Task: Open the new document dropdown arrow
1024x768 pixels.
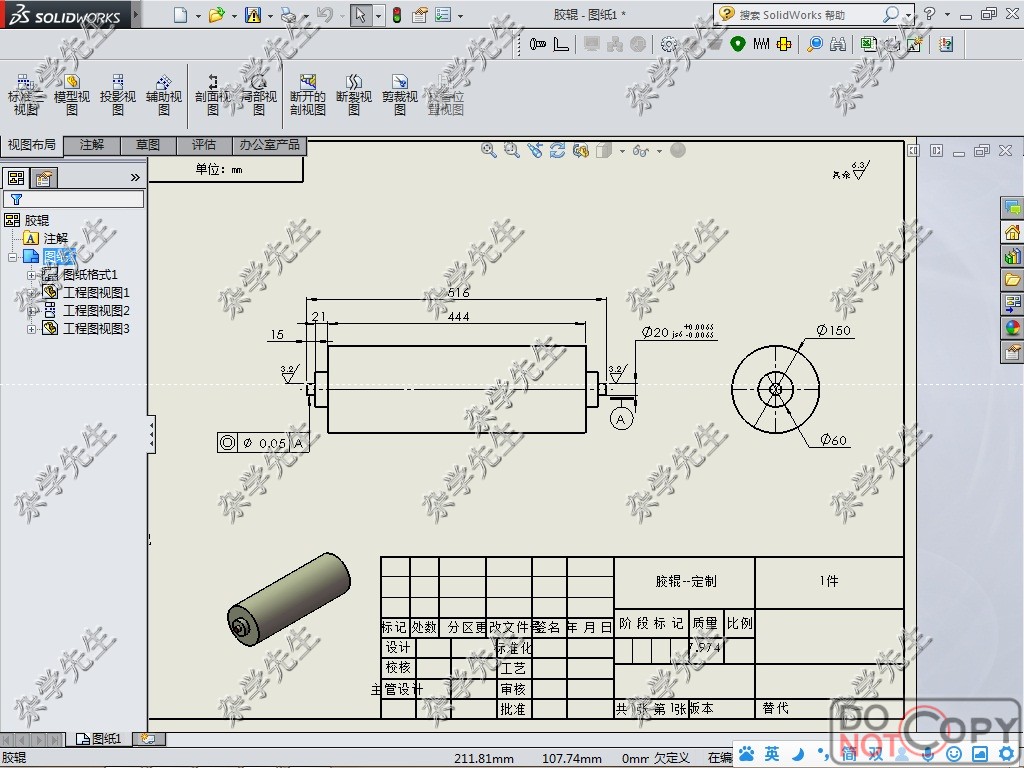Action: (198, 16)
